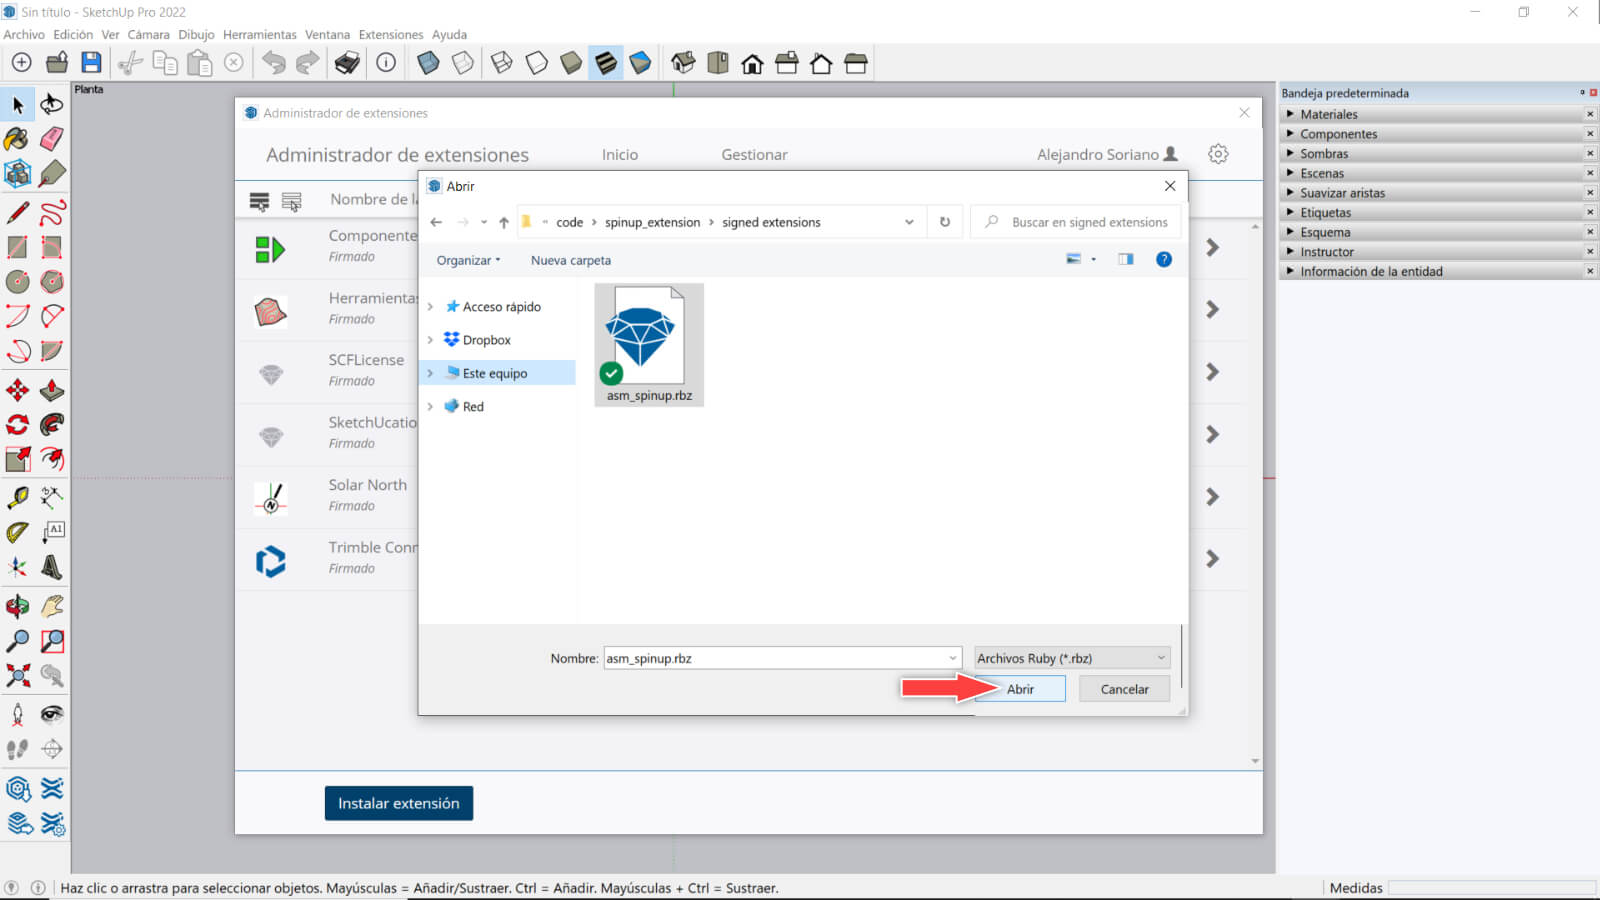
Task: Open the Archivos Ruby file type dropdown
Action: [x=1072, y=658]
